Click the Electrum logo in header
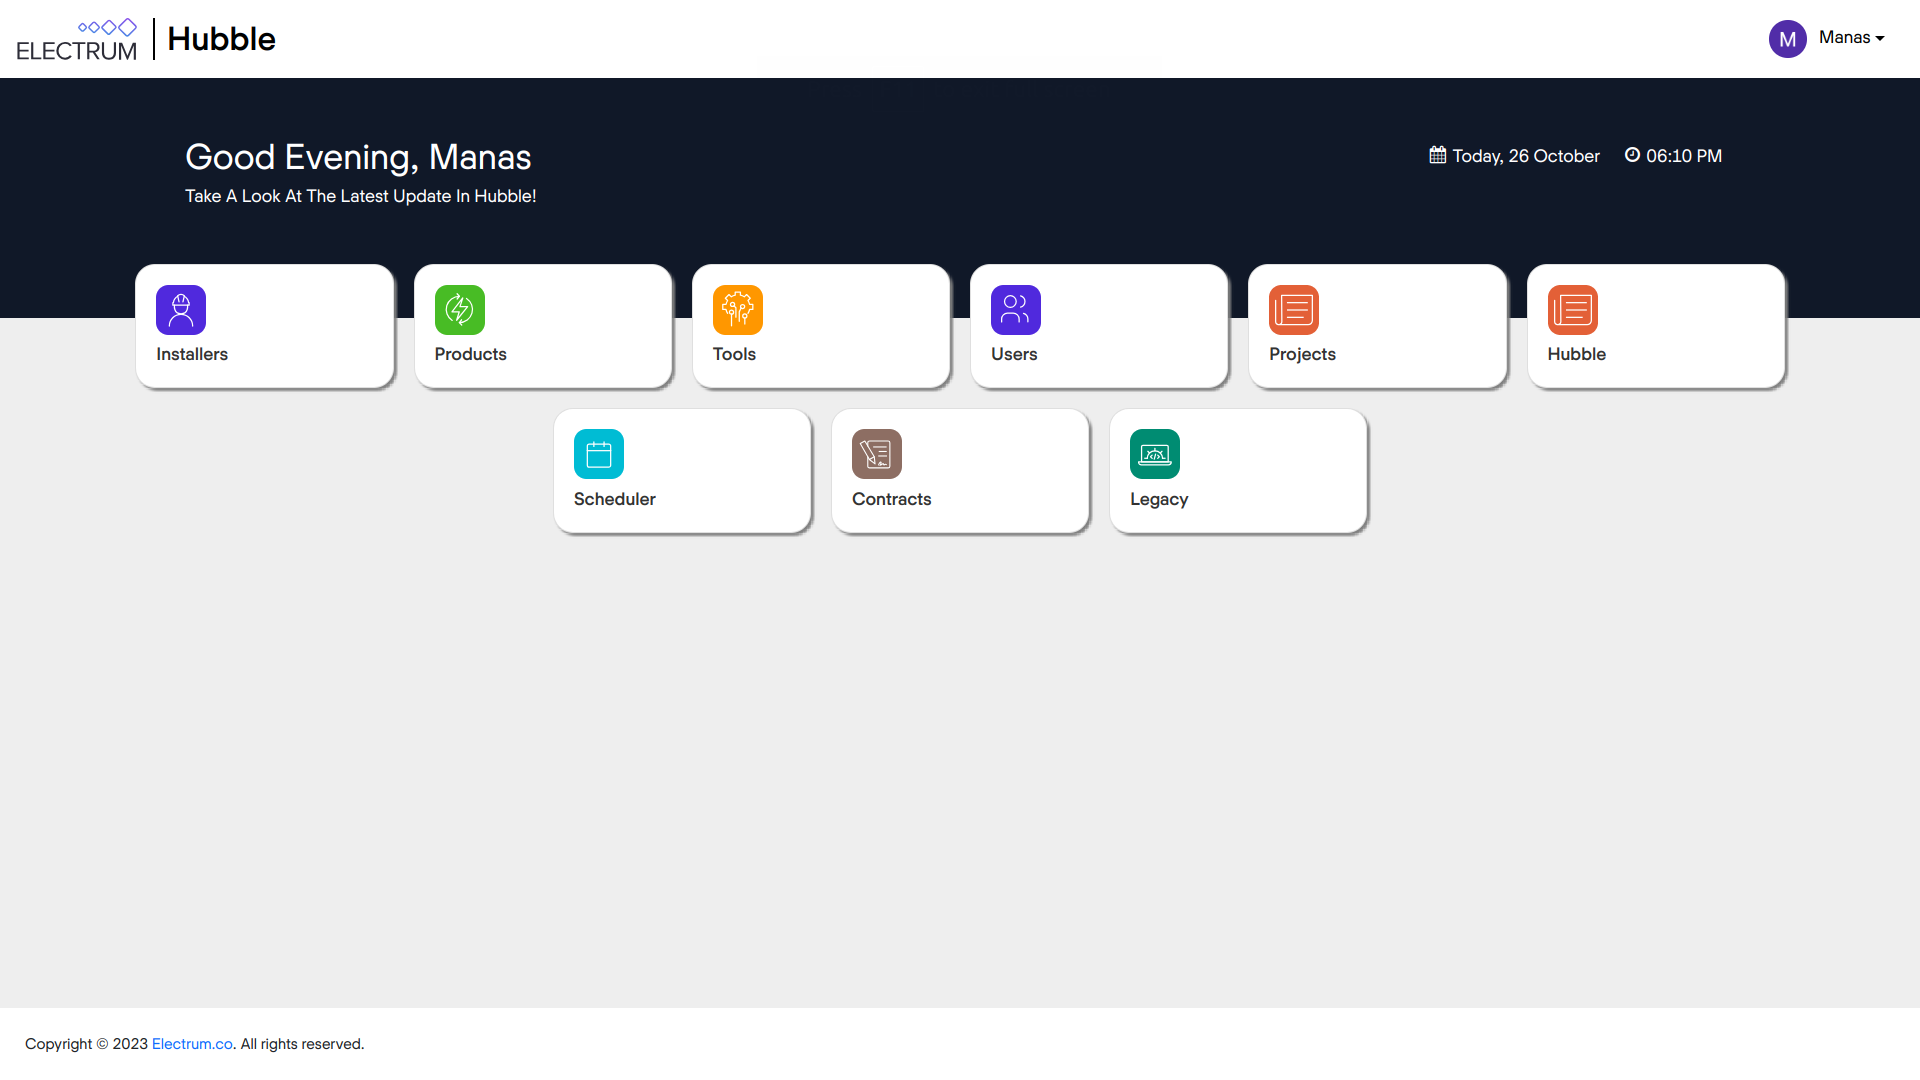The height and width of the screenshot is (1080, 1920). (77, 40)
